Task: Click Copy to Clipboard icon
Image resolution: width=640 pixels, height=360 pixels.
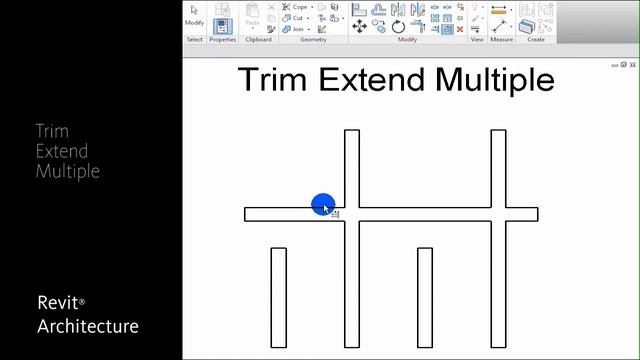Action: (x=271, y=18)
